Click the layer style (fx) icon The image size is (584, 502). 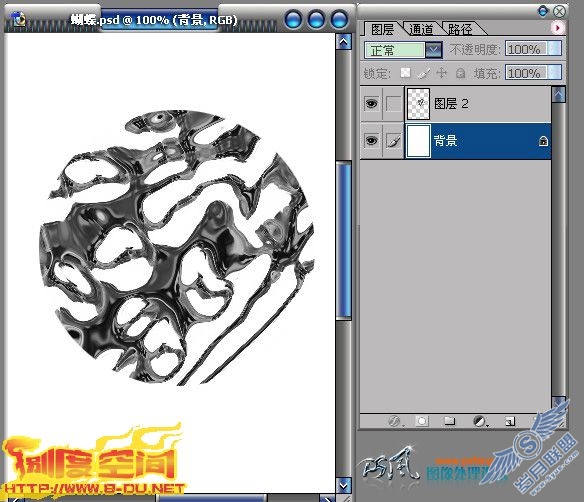click(x=394, y=421)
